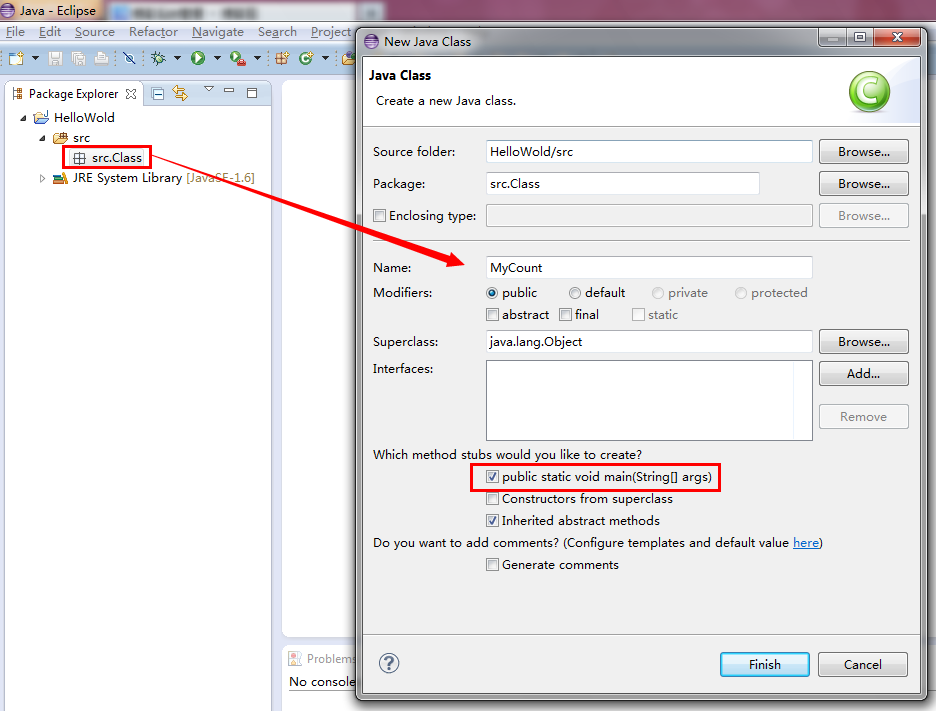The image size is (936, 711).
Task: Click the New wizard toolbar icon
Action: click(x=16, y=58)
